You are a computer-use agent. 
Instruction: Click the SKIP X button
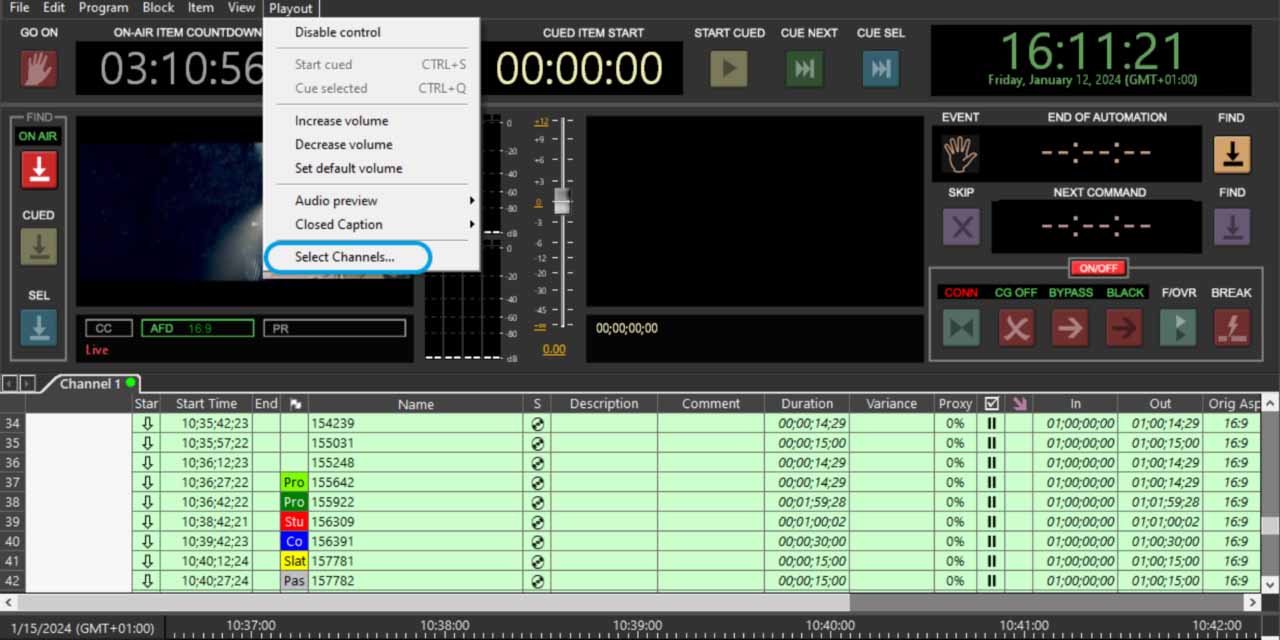(961, 228)
